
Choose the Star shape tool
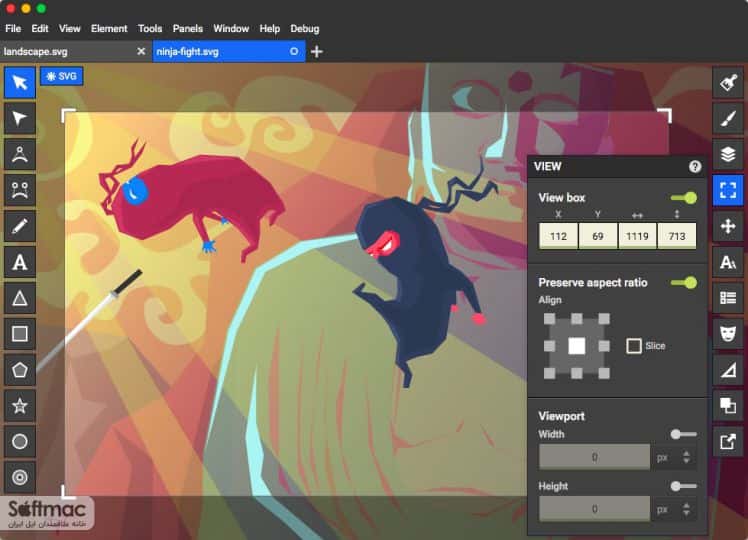20,406
